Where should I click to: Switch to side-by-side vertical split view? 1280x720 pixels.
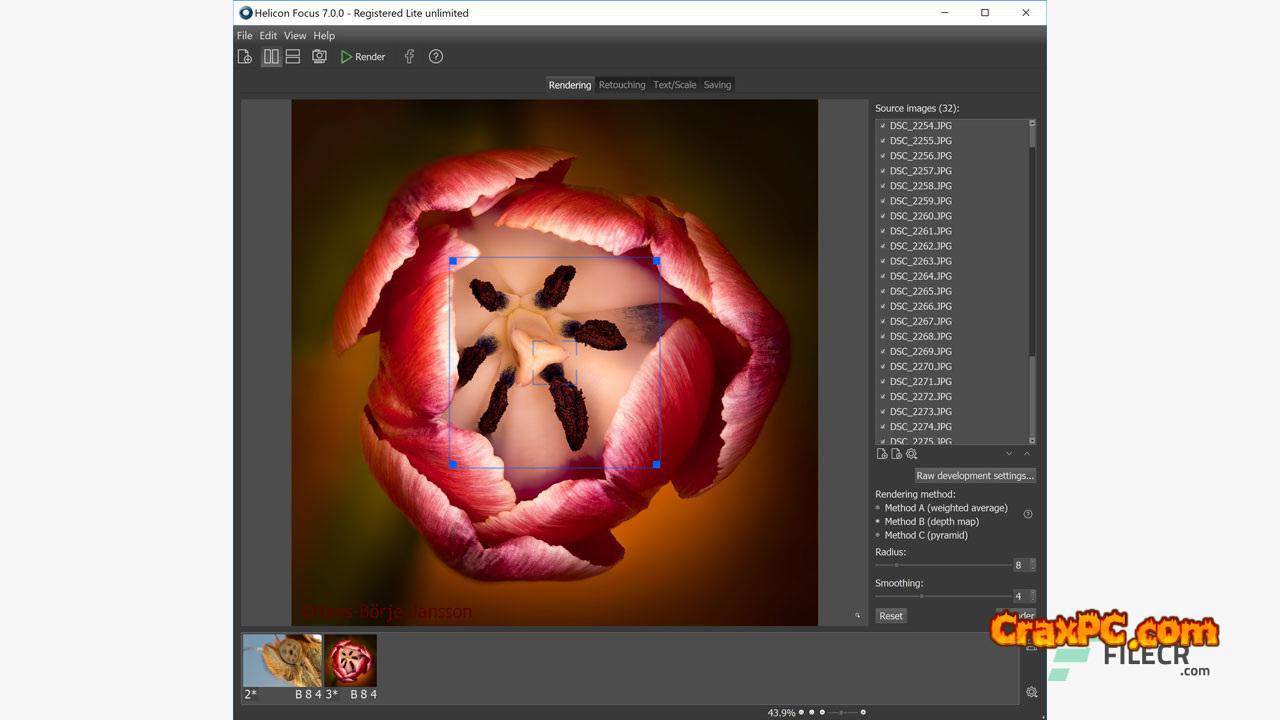coord(271,57)
